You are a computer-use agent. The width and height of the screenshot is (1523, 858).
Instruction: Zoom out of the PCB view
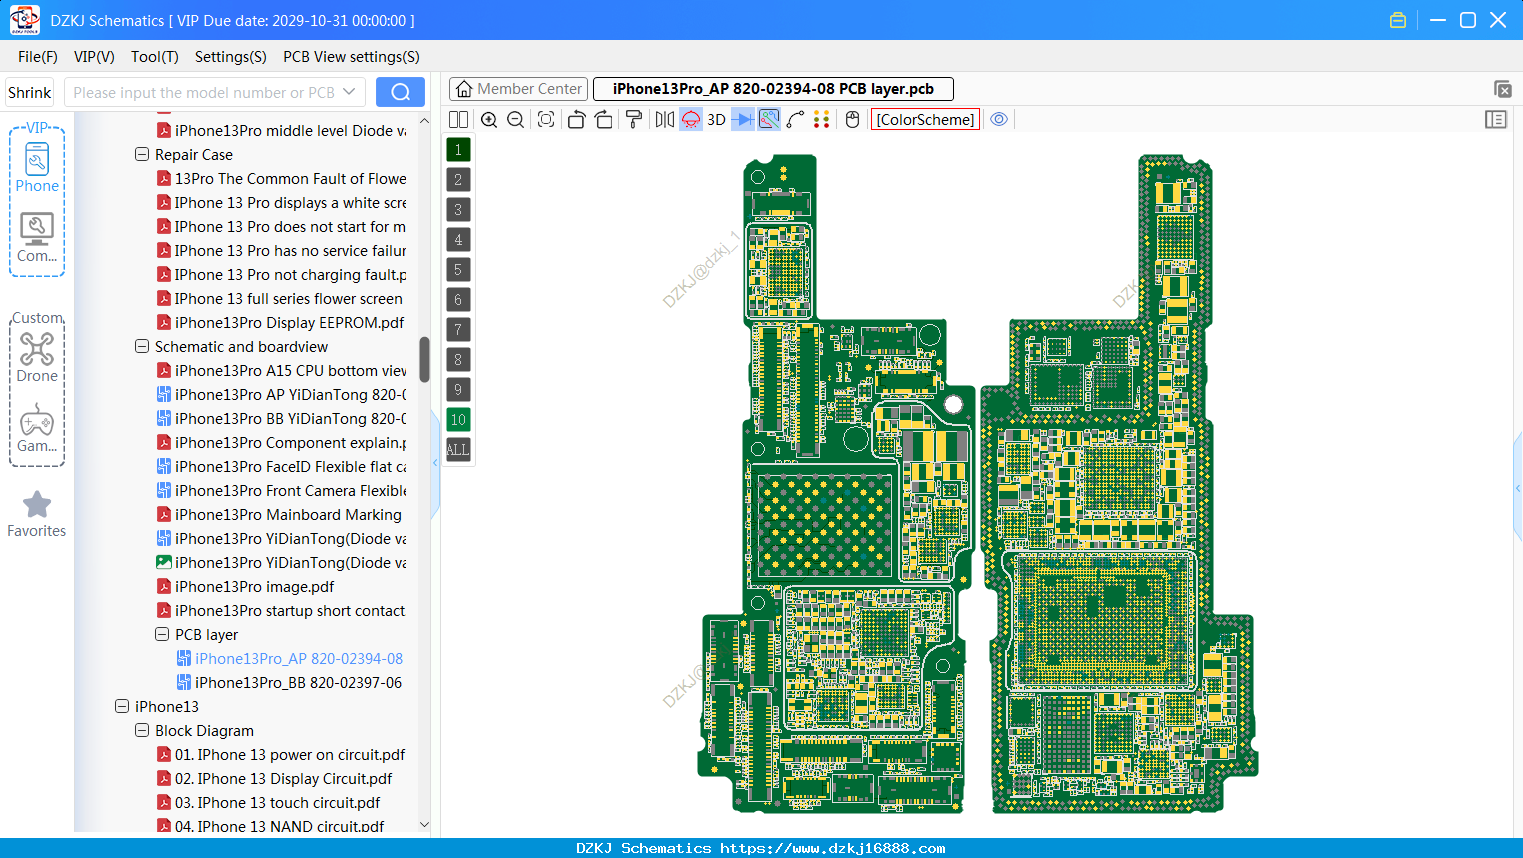[x=516, y=120]
